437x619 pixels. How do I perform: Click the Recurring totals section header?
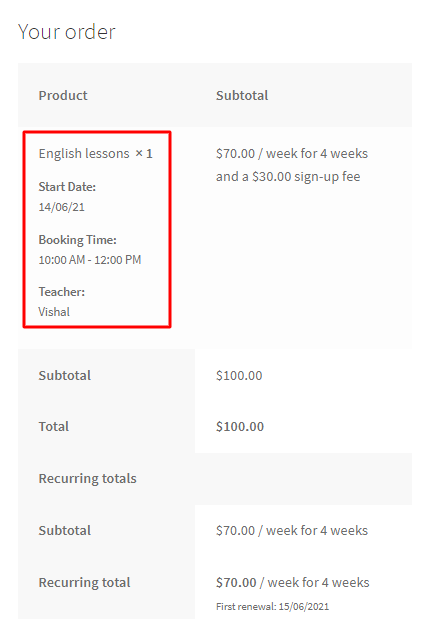(88, 478)
